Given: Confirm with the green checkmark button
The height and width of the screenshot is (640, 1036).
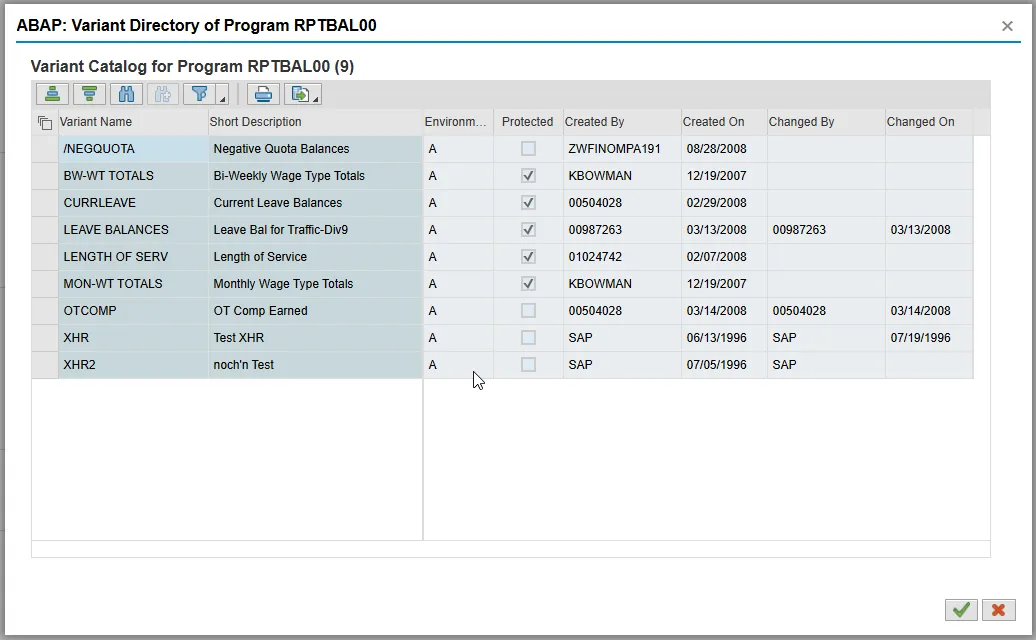Looking at the screenshot, I should click(960, 609).
